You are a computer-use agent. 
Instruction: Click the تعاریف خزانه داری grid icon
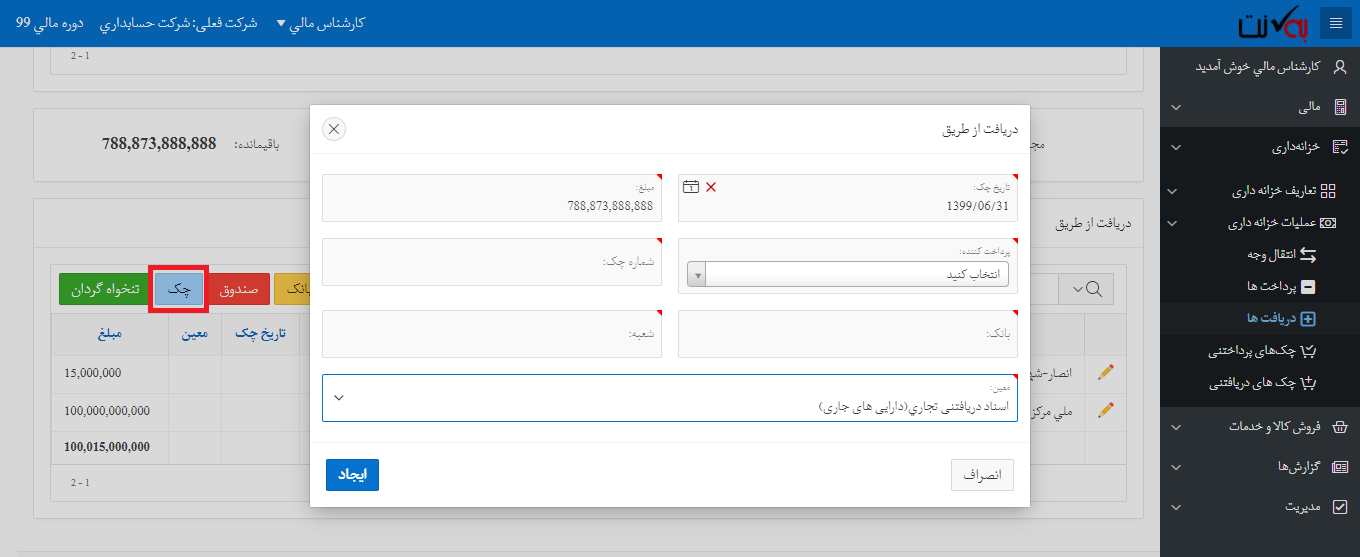[1328, 190]
